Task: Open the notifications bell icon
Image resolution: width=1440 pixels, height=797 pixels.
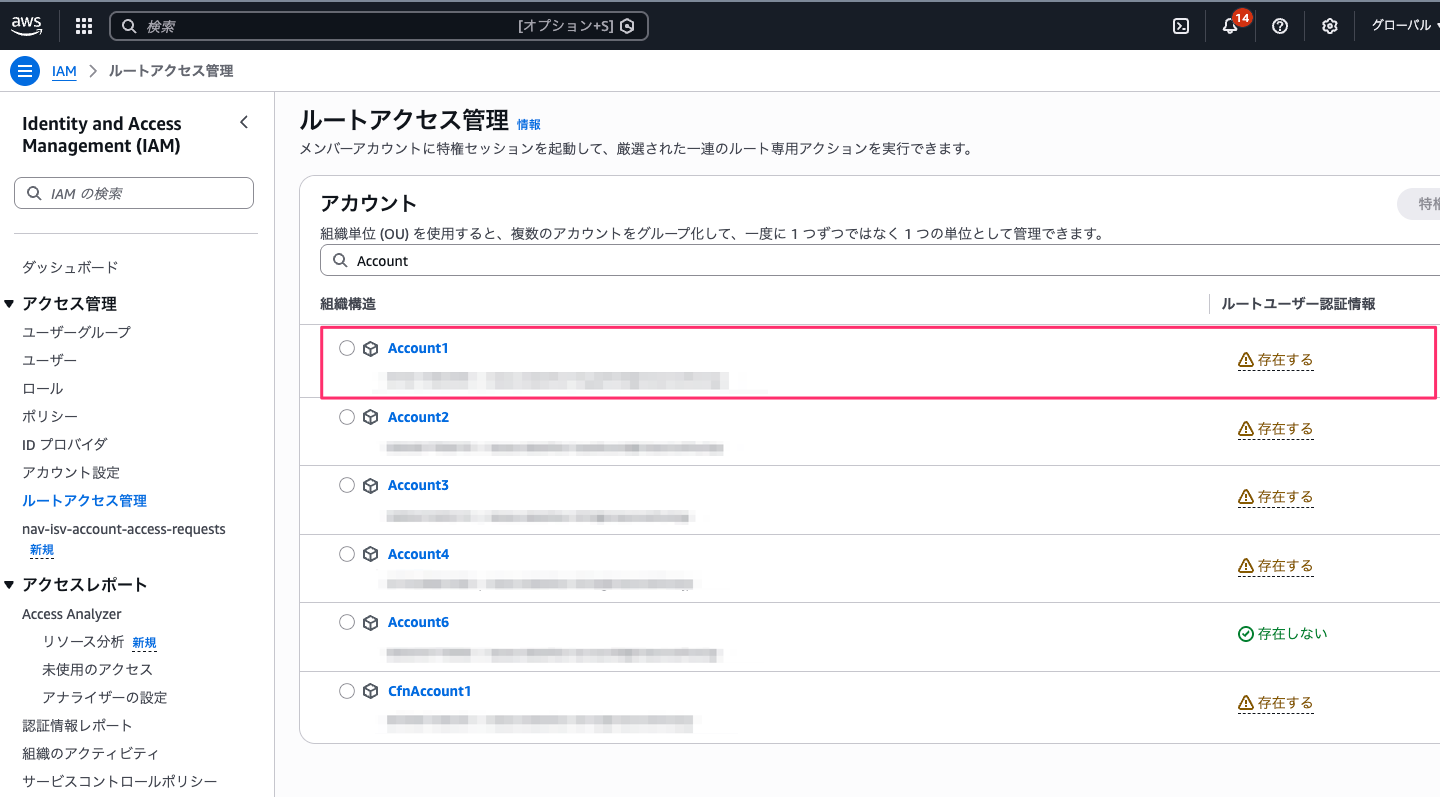Action: (1230, 27)
